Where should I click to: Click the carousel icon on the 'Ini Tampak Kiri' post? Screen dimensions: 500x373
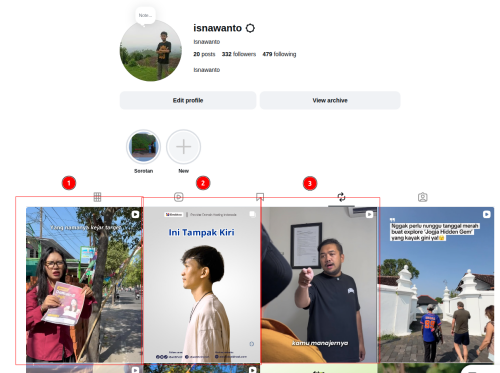[x=252, y=214]
